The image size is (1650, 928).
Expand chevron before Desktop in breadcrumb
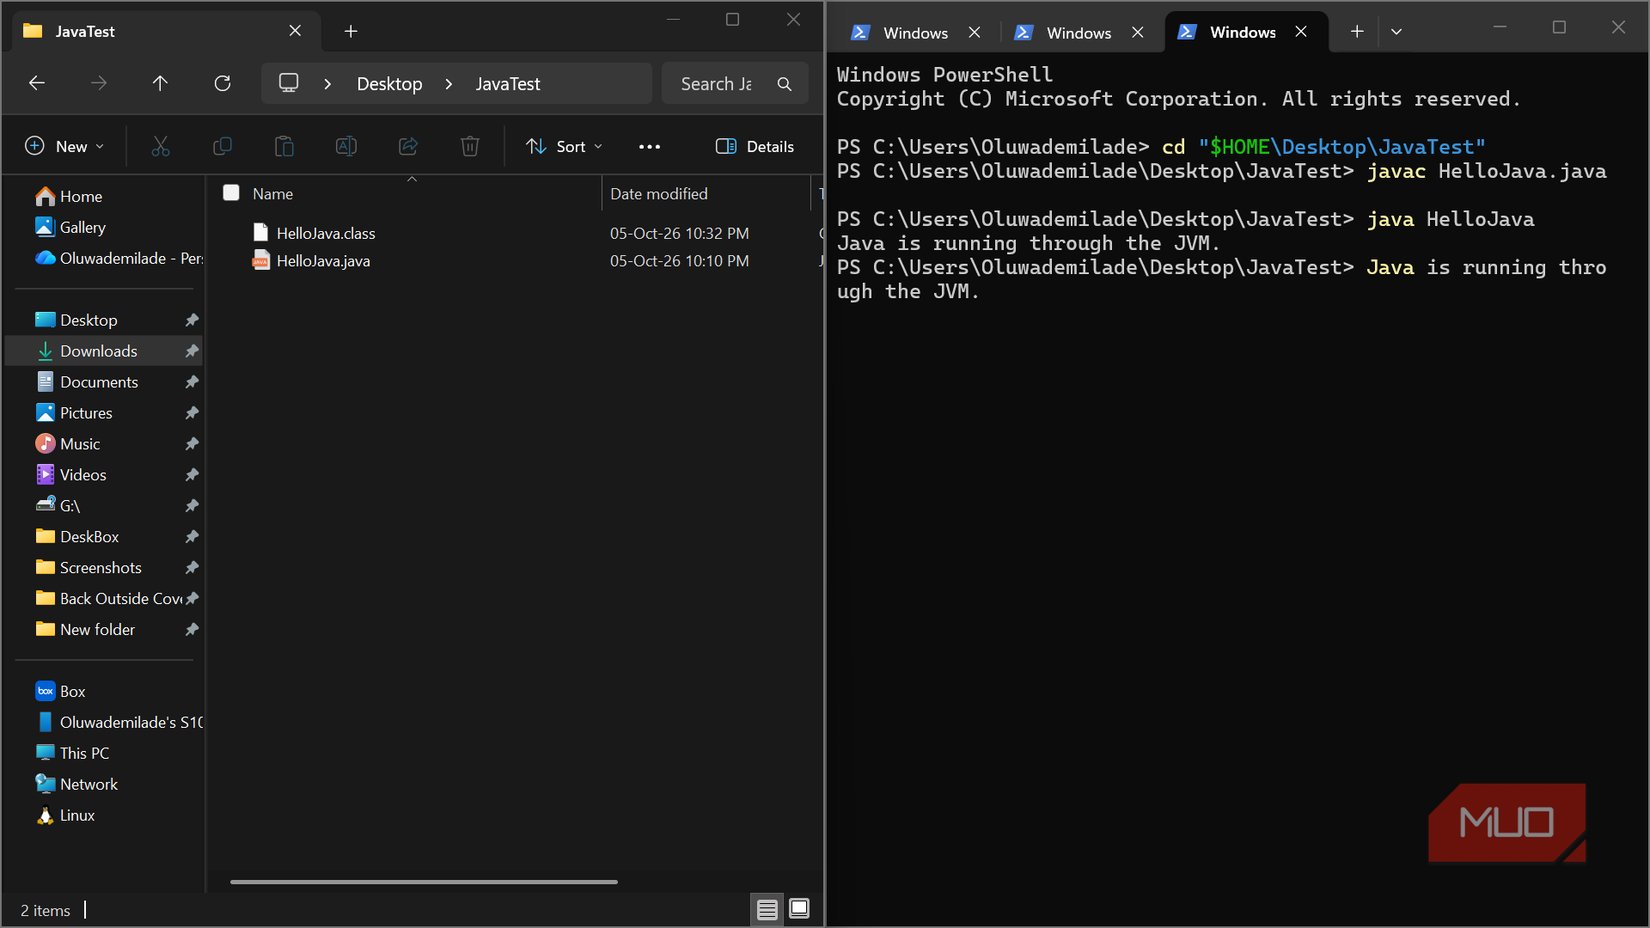pyautogui.click(x=327, y=84)
